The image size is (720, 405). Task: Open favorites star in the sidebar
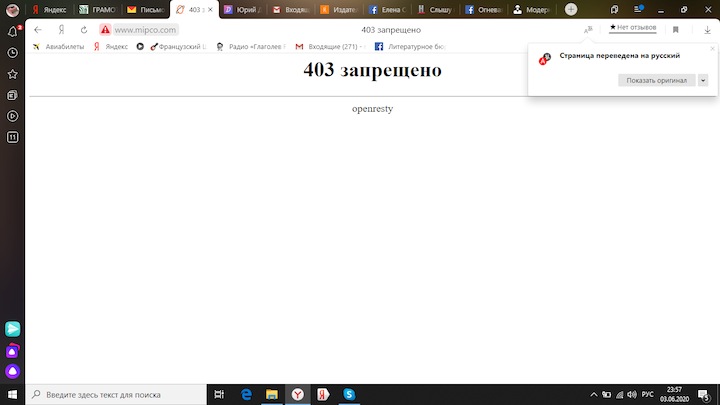(x=12, y=74)
